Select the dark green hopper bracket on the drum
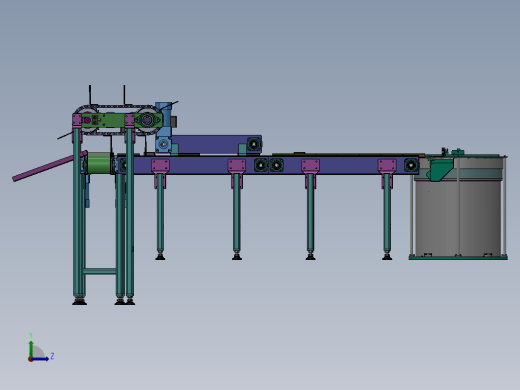The height and width of the screenshot is (390, 520). (x=441, y=169)
